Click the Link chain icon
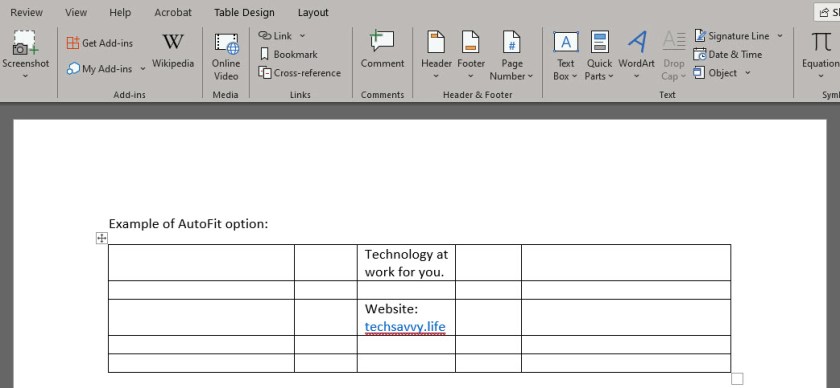 coord(265,35)
